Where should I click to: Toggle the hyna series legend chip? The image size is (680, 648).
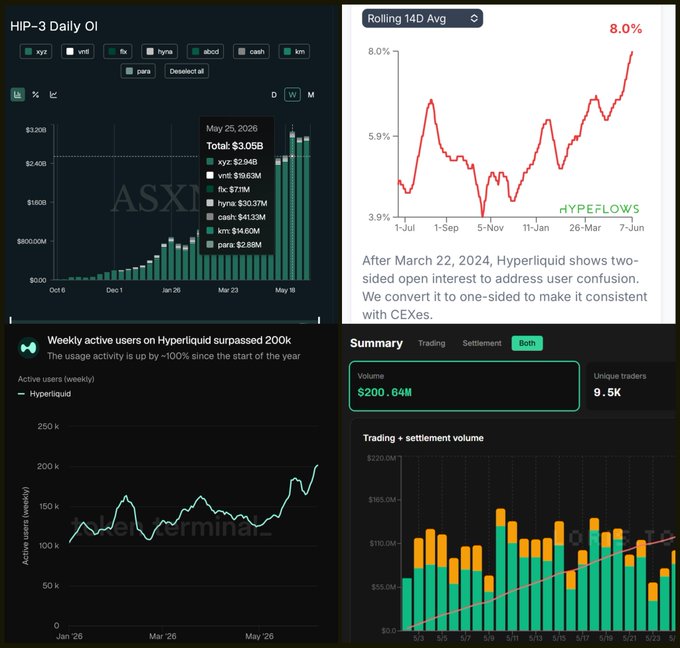point(159,52)
